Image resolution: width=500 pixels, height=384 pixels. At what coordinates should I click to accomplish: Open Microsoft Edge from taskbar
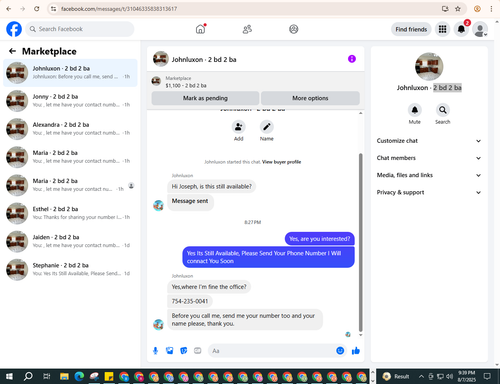tap(79, 377)
